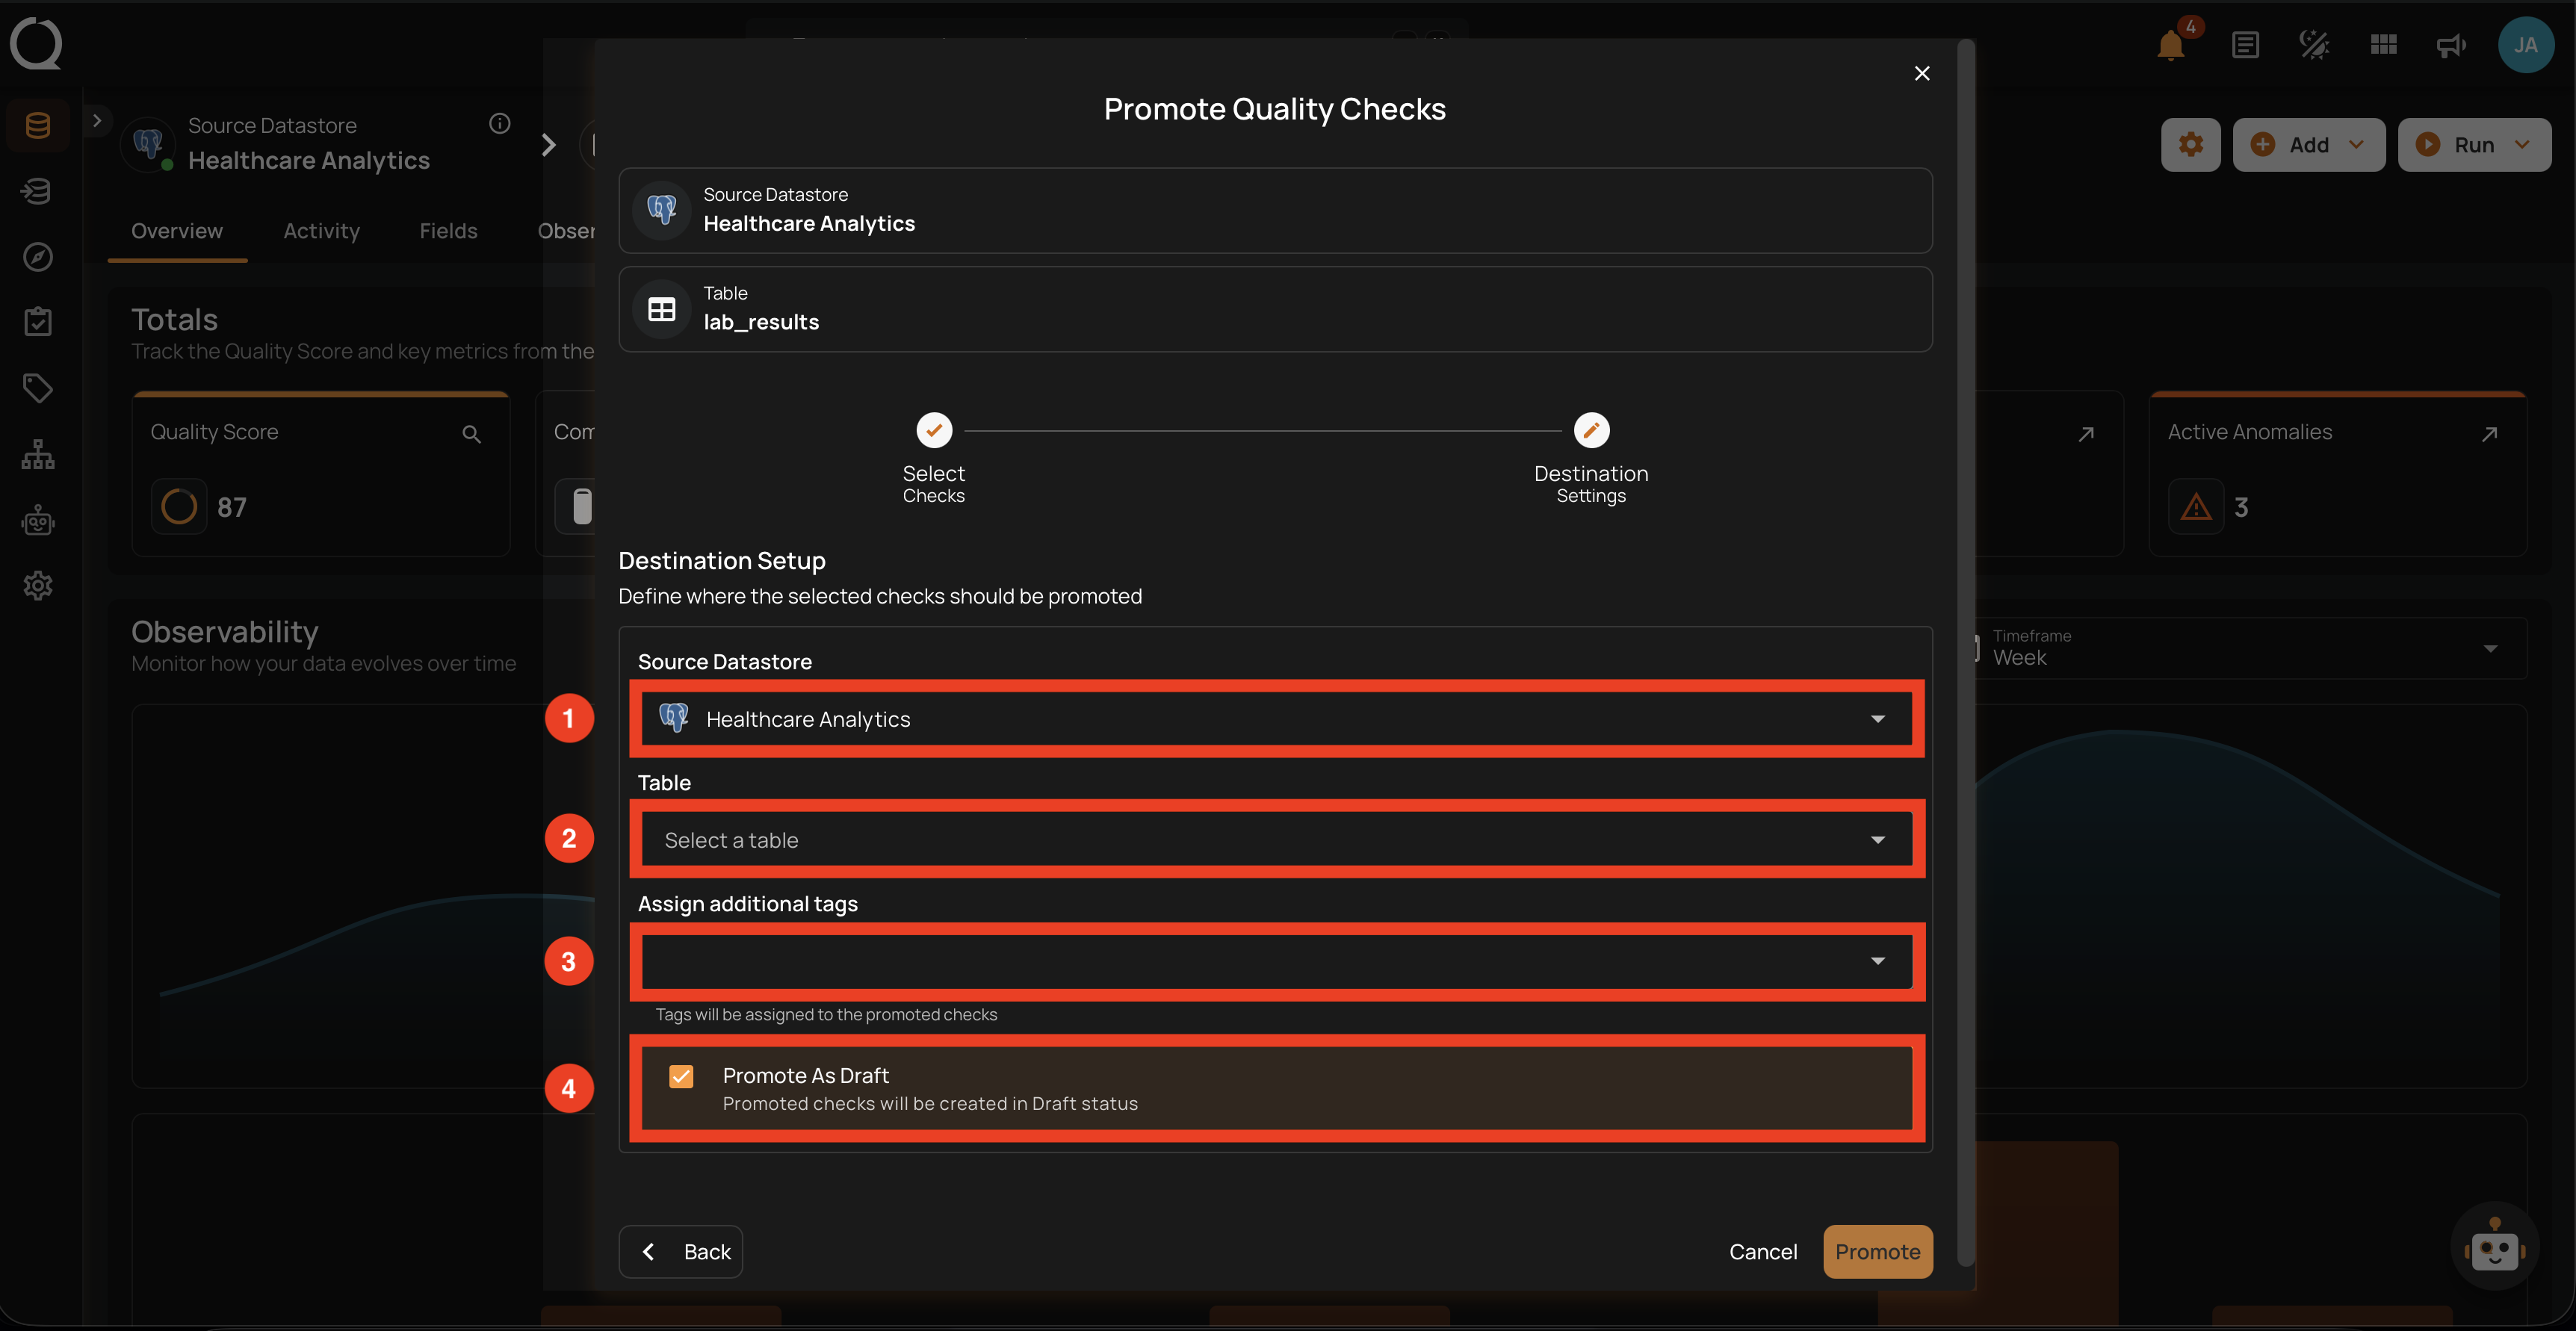This screenshot has height=1331, width=2576.
Task: Click the Healthcare Analytics PostgreSQL icon in dialog header
Action: pyautogui.click(x=662, y=210)
